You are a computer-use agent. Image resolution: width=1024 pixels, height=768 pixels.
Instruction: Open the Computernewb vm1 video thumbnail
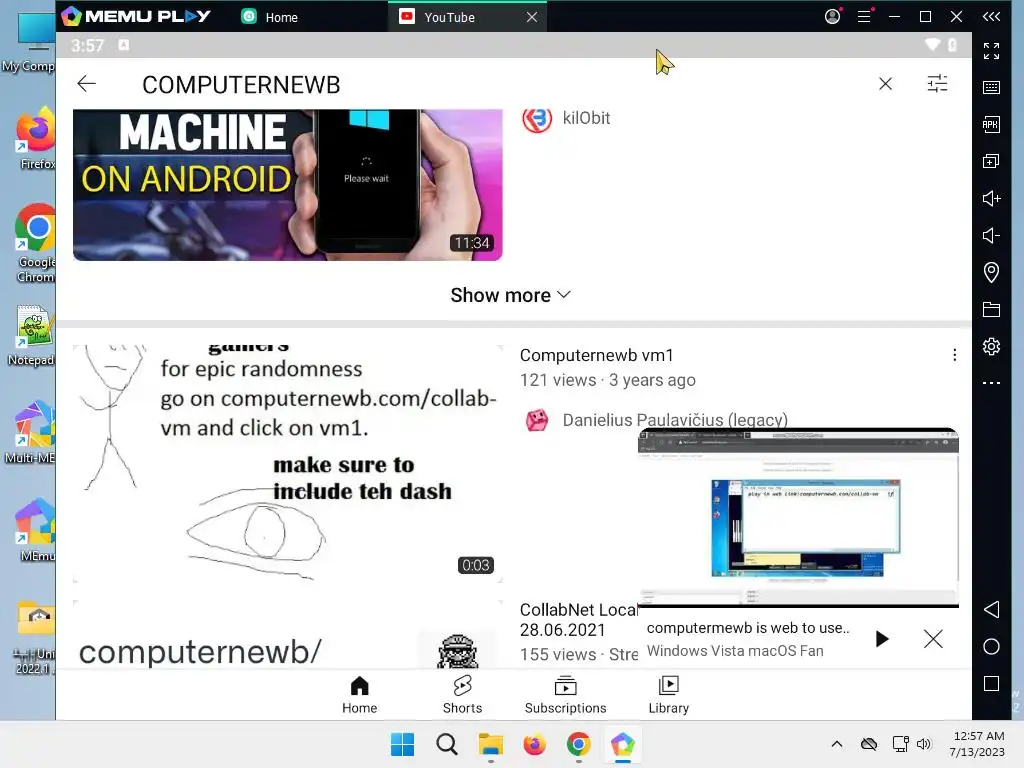287,464
